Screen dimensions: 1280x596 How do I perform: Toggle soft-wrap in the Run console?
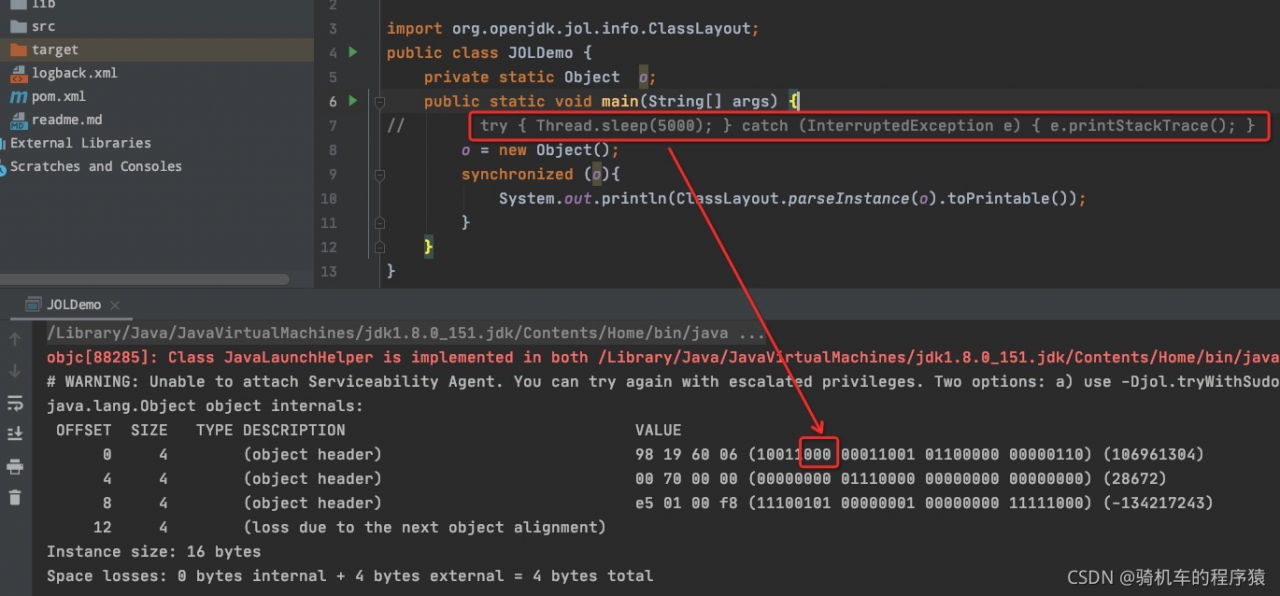point(15,403)
